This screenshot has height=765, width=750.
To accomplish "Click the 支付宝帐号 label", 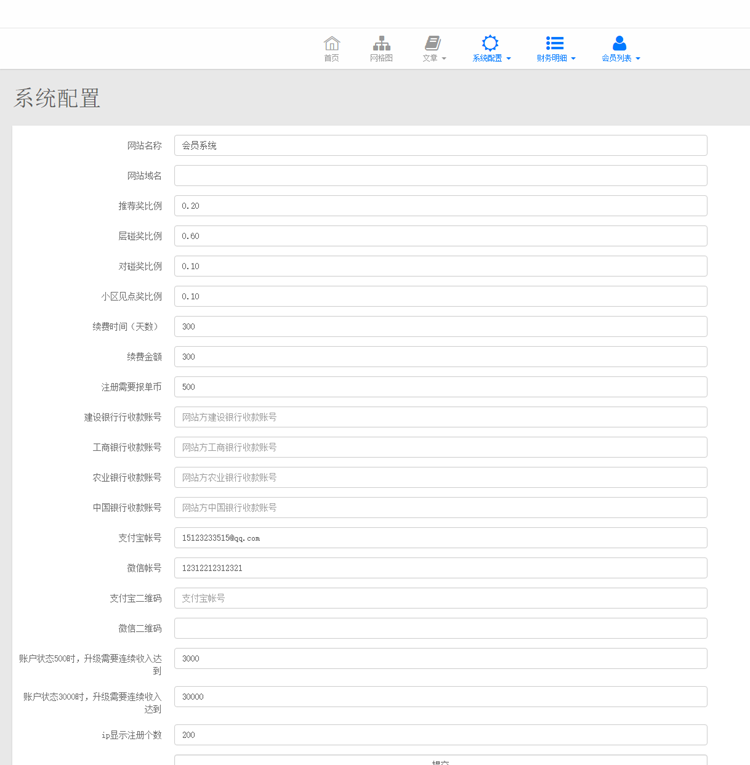I will click(x=140, y=538).
